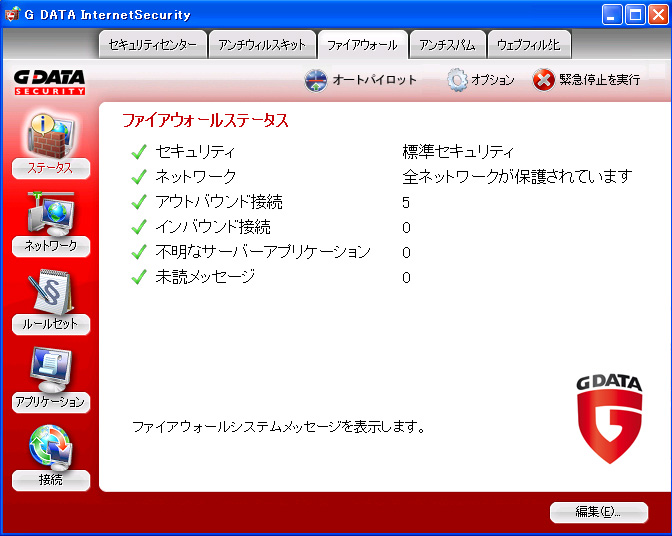Click the オートパイロット text link
Screen dimensions: 672x536
[374, 80]
